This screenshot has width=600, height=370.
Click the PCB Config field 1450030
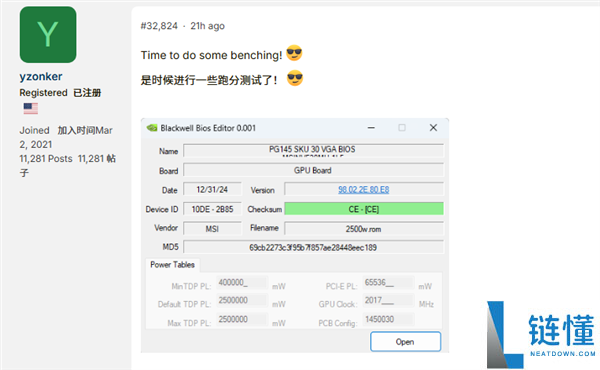tap(388, 319)
